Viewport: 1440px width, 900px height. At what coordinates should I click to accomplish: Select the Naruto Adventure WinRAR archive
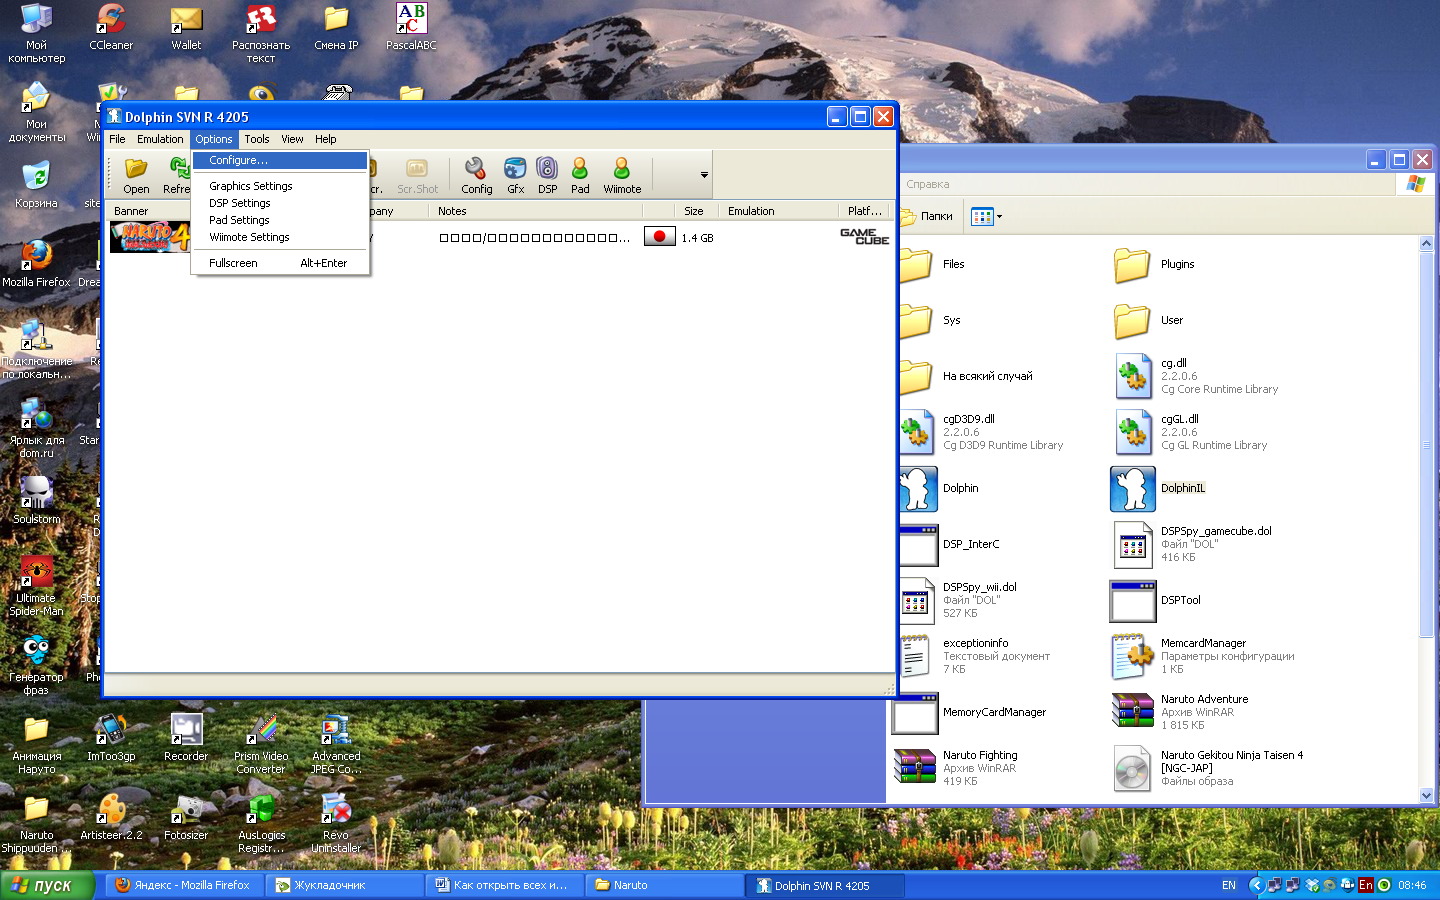click(1180, 712)
